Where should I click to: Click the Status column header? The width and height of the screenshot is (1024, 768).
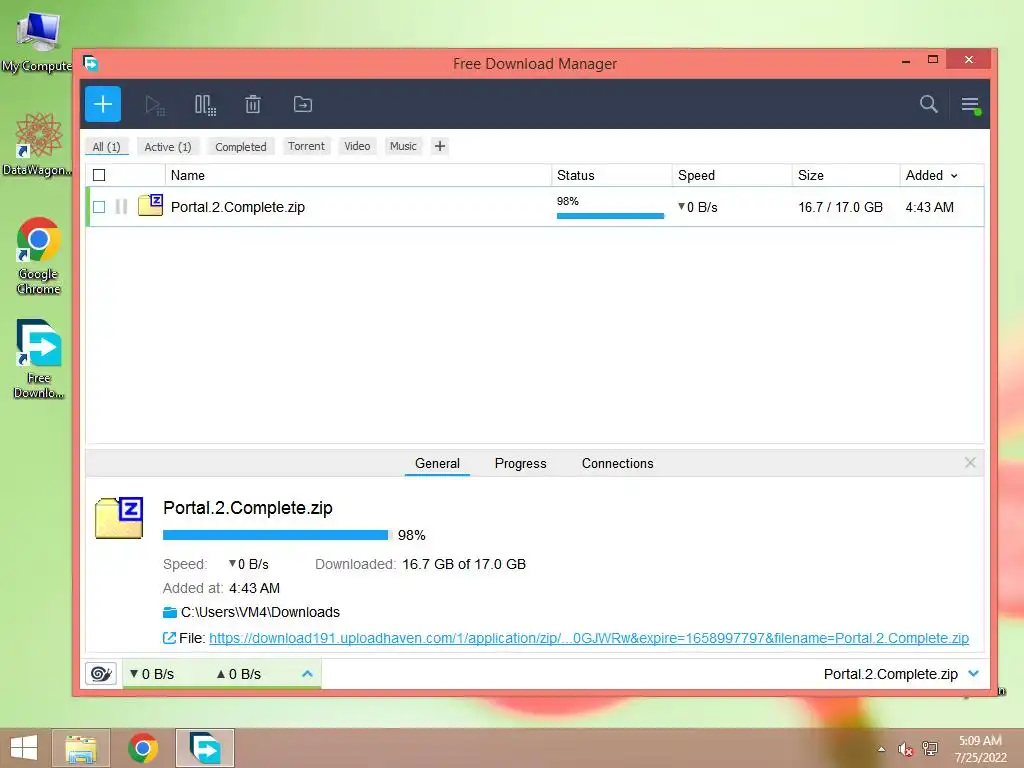tap(612, 175)
